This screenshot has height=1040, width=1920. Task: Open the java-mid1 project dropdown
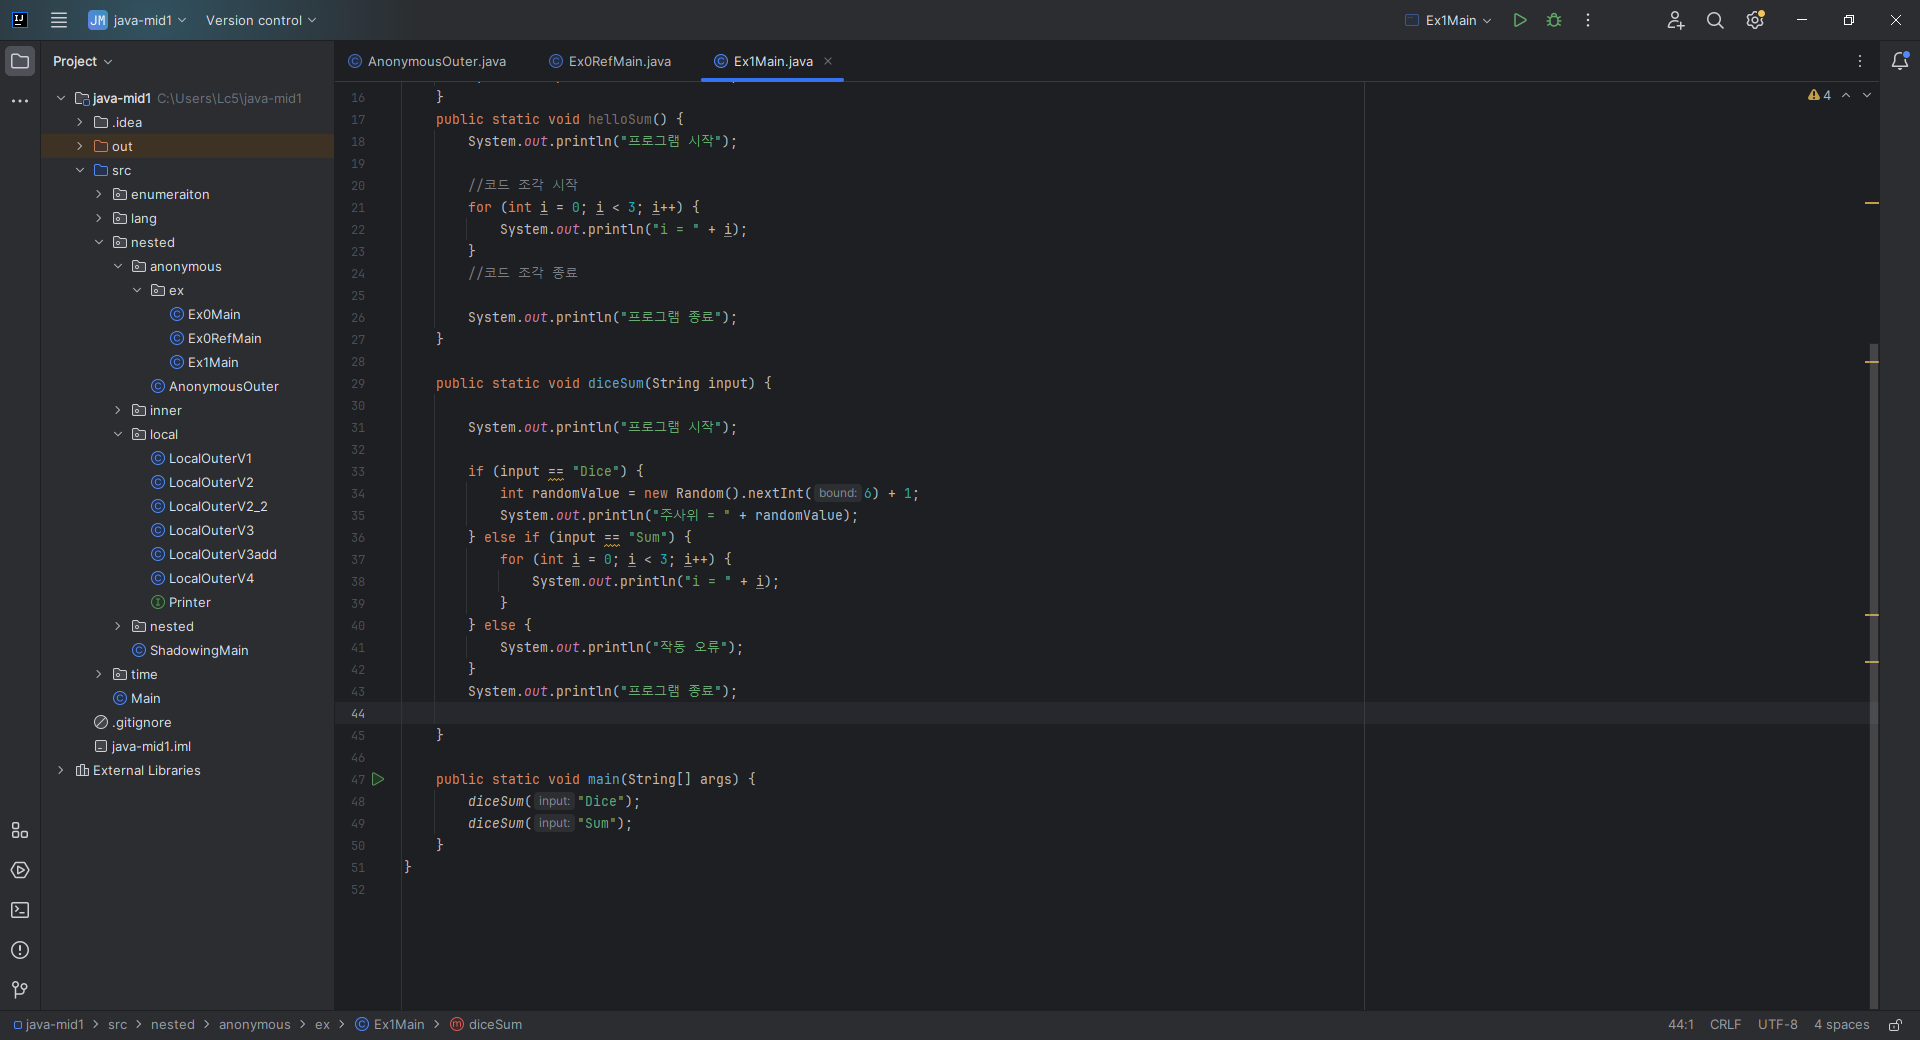coord(138,20)
